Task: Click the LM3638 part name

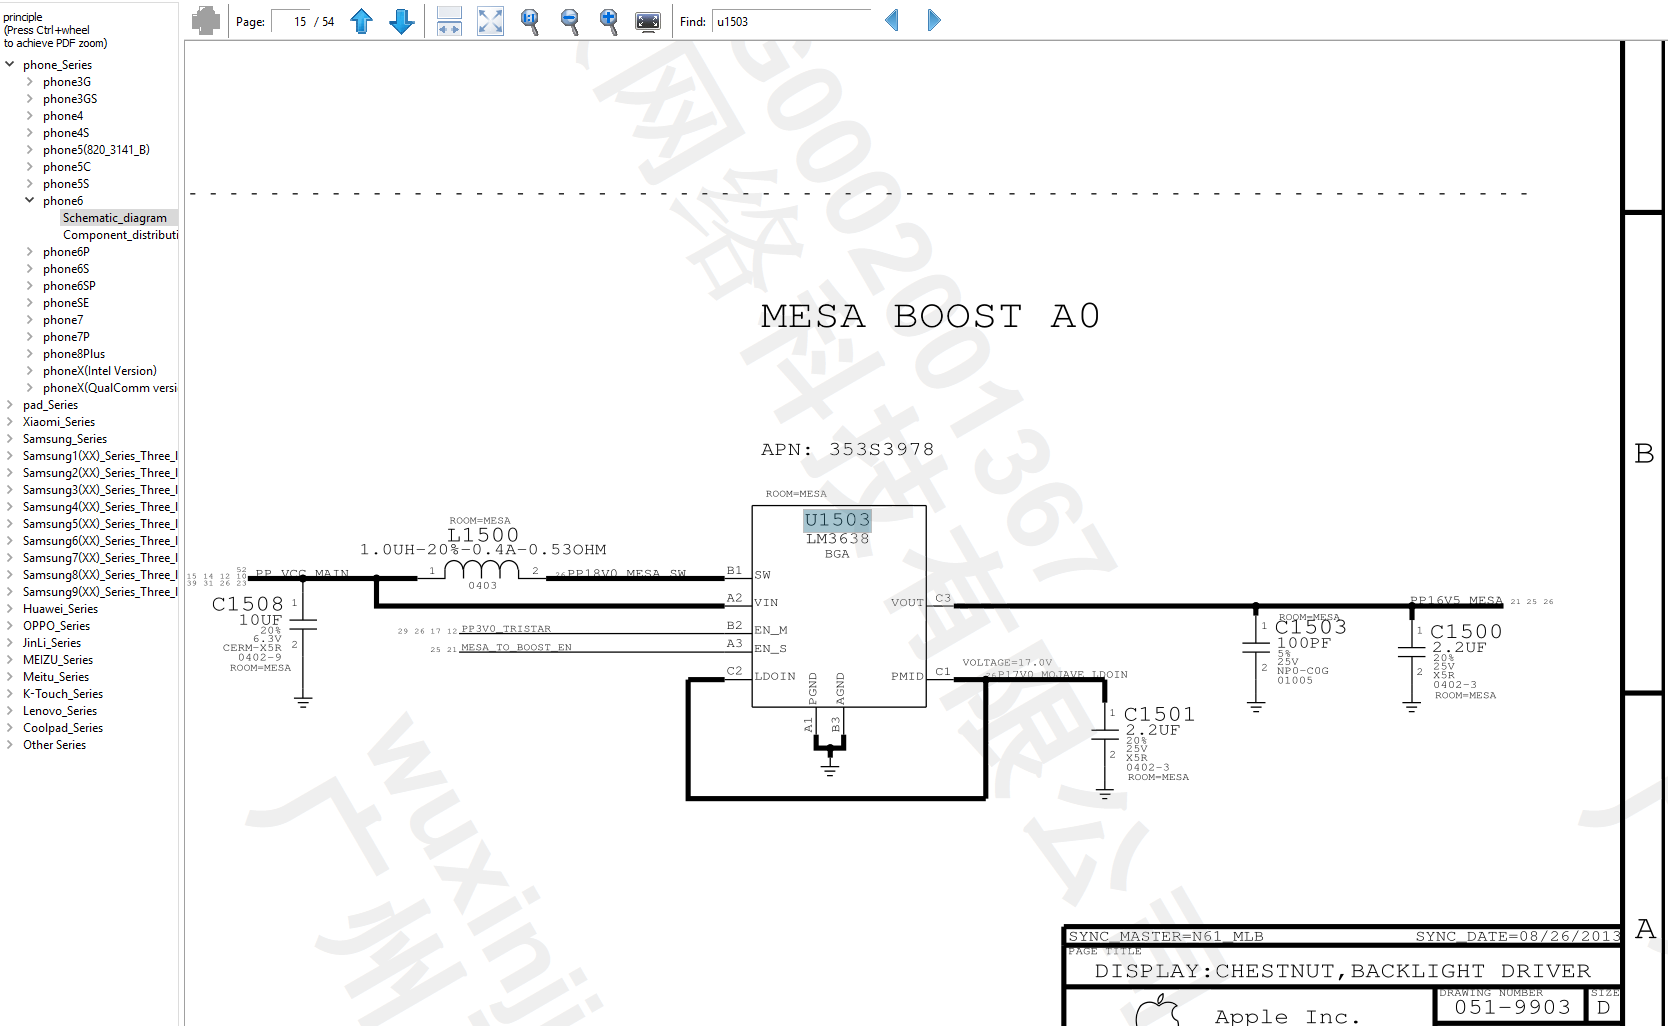Action: pyautogui.click(x=838, y=539)
